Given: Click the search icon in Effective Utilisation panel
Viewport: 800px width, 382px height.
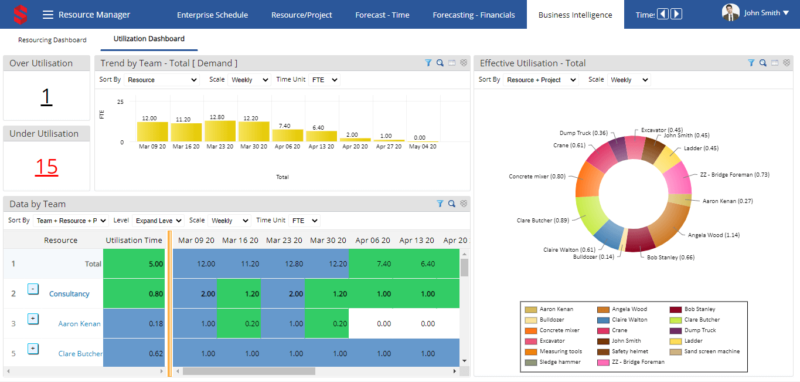Looking at the screenshot, I should click(x=763, y=63).
